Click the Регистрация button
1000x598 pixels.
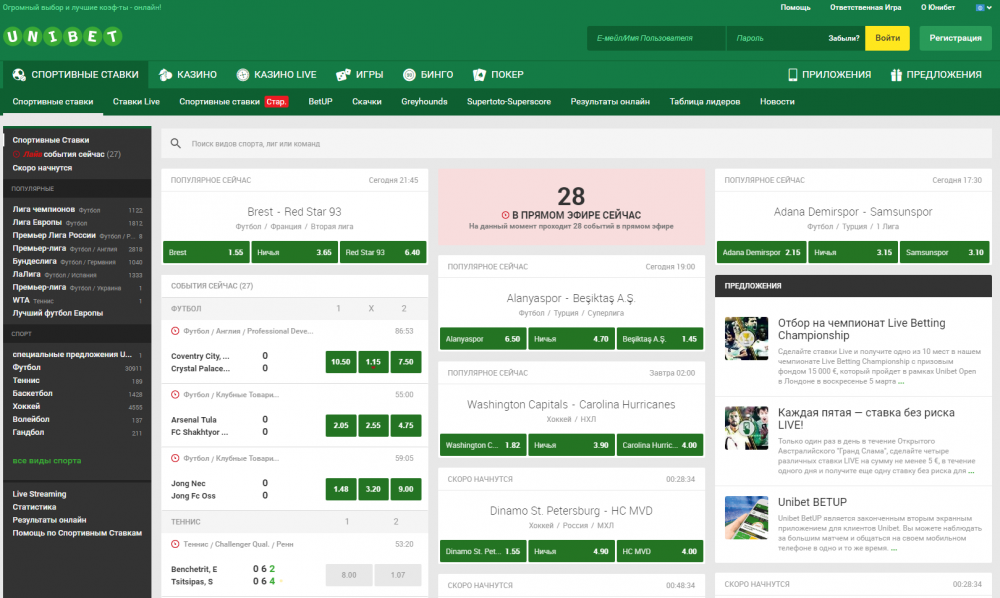pyautogui.click(x=955, y=38)
